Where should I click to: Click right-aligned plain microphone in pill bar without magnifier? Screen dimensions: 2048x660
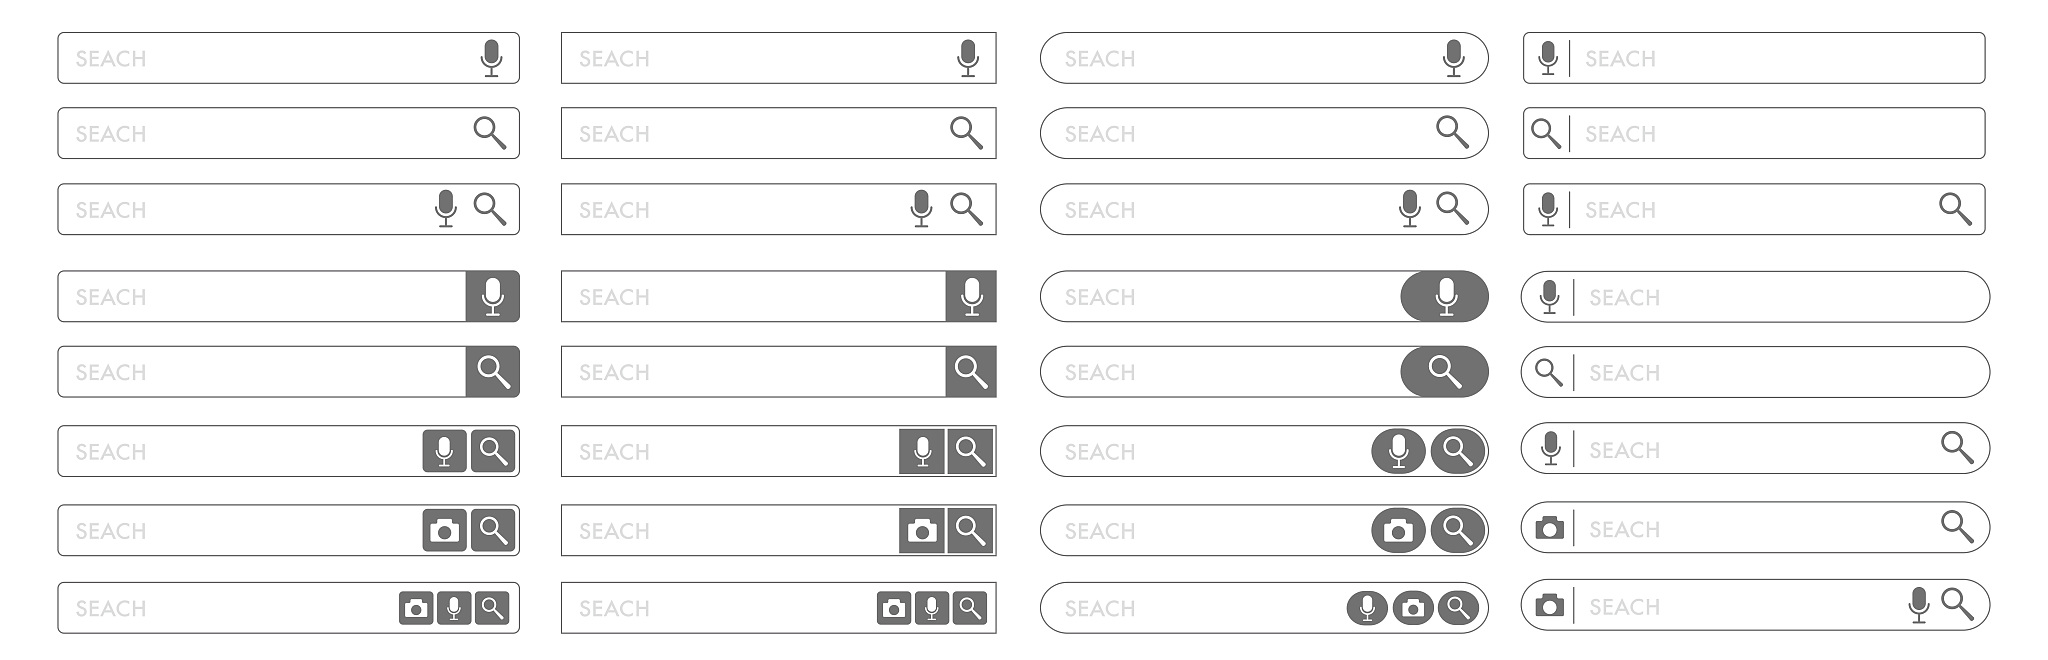(x=1454, y=58)
